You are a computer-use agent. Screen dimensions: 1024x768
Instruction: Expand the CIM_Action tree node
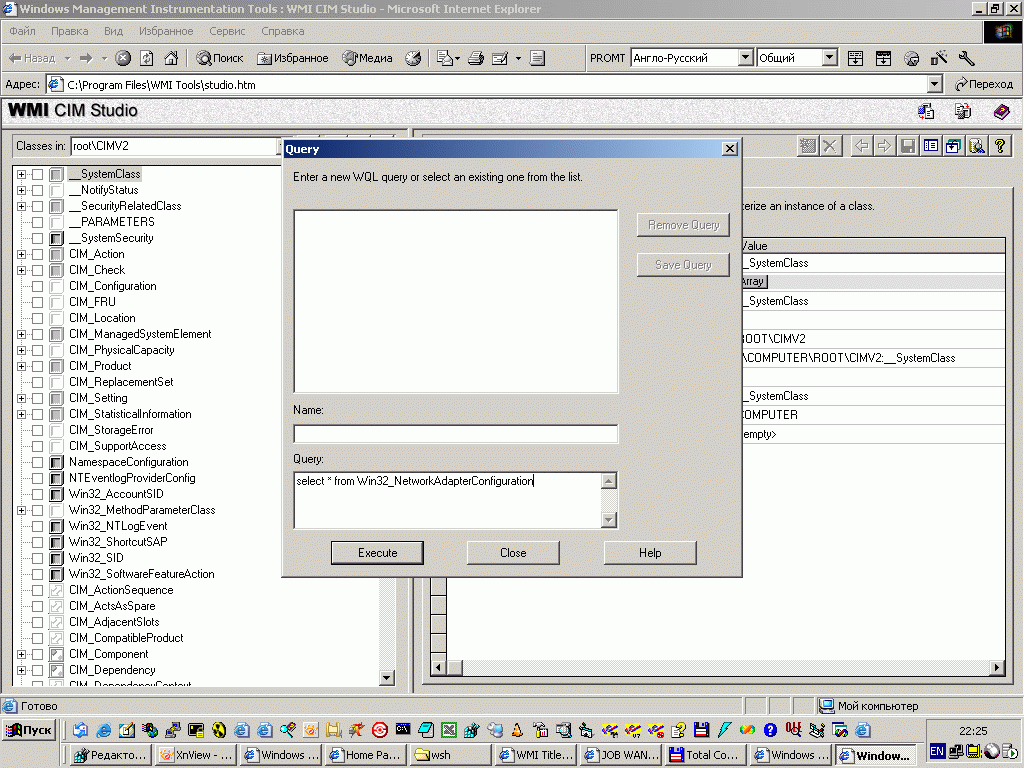click(x=22, y=255)
